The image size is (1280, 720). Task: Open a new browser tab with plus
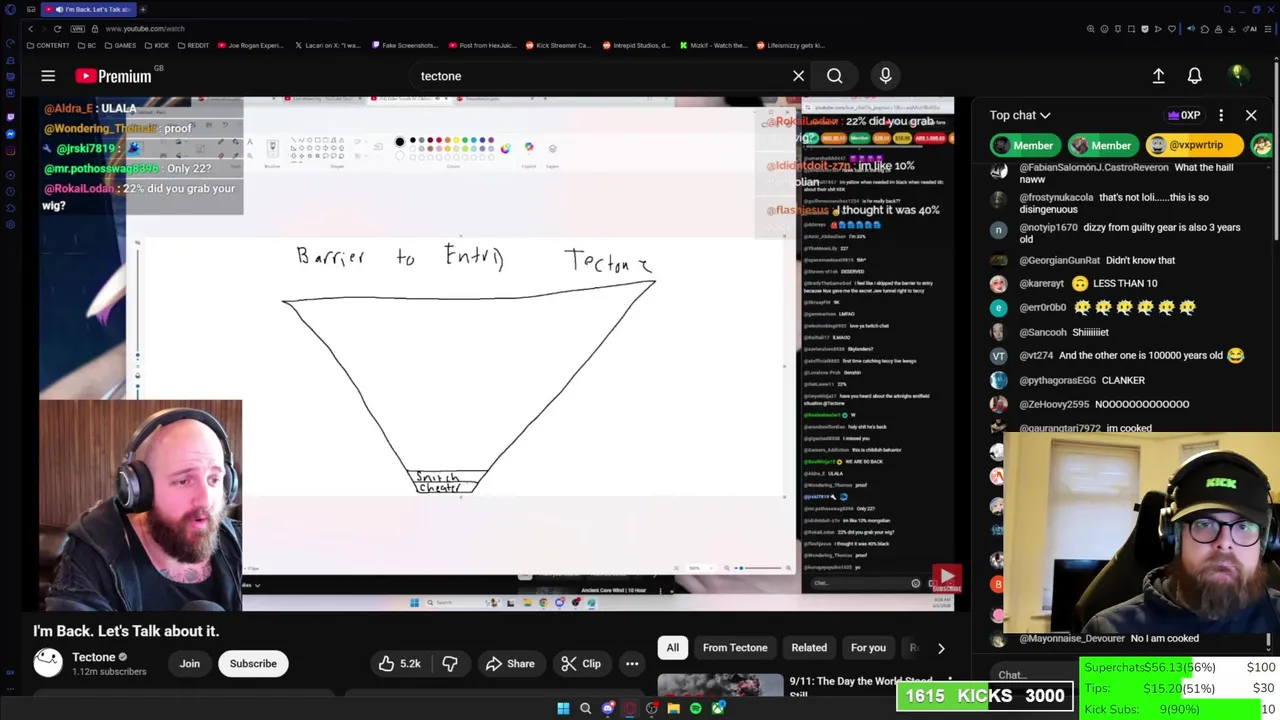click(x=143, y=9)
